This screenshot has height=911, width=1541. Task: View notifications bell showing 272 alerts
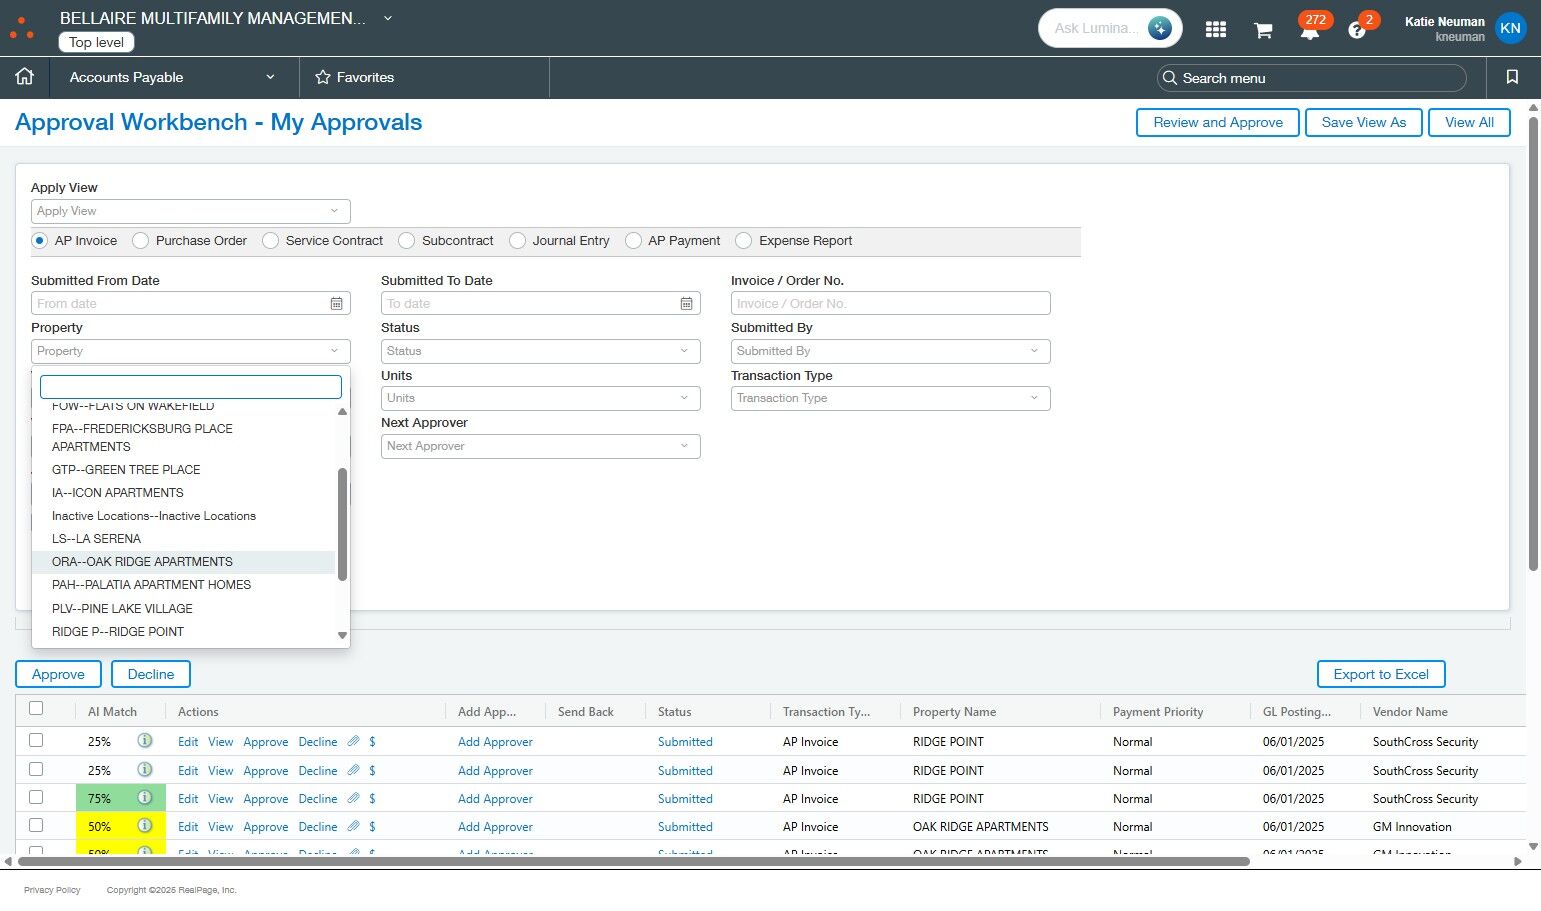pyautogui.click(x=1310, y=30)
